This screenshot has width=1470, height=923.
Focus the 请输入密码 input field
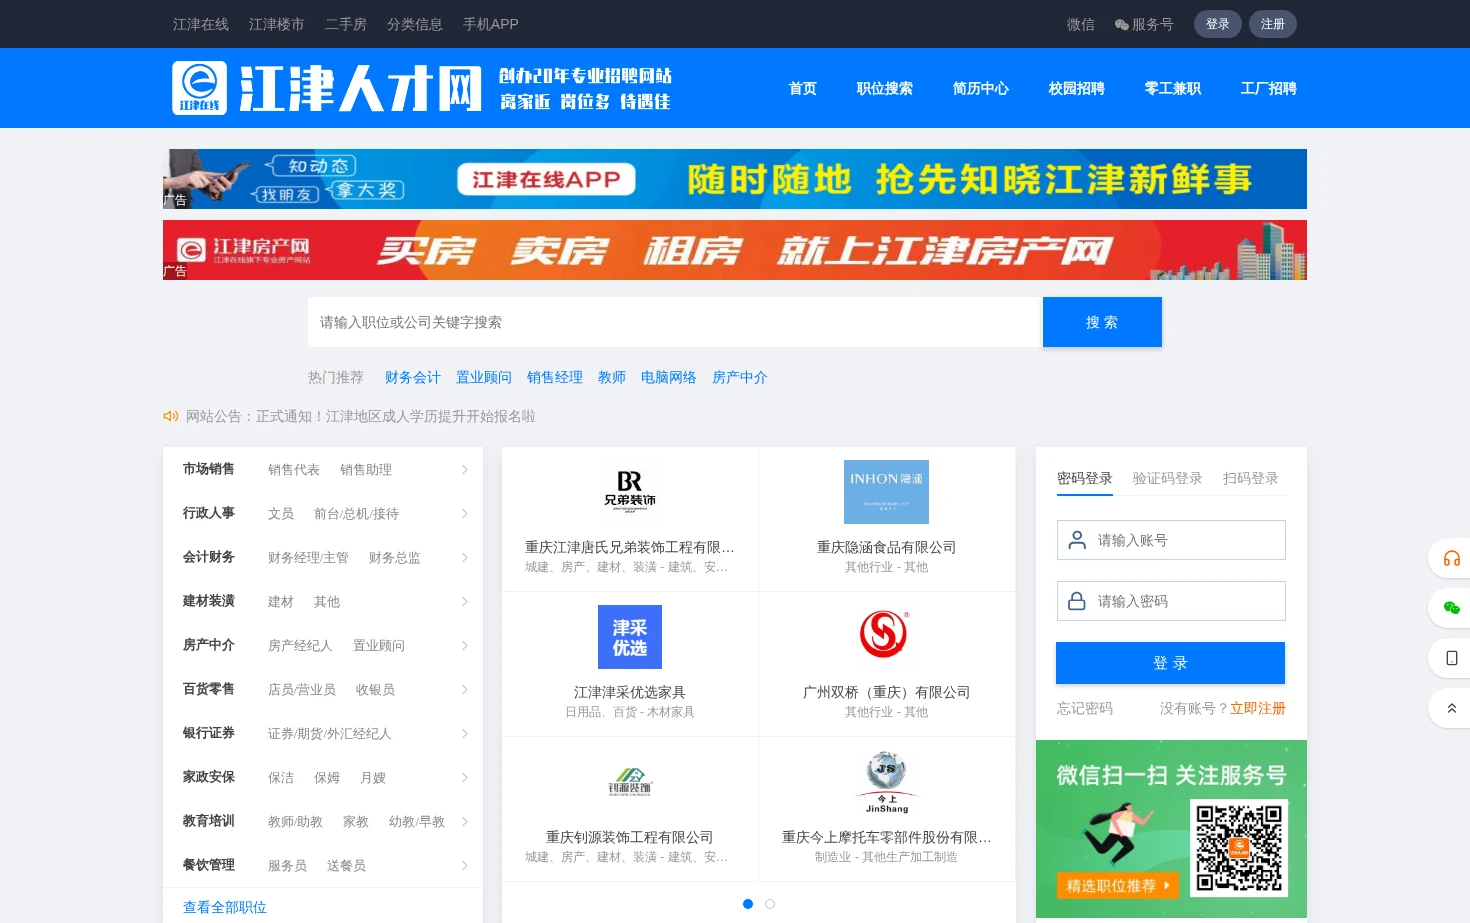(x=1171, y=601)
